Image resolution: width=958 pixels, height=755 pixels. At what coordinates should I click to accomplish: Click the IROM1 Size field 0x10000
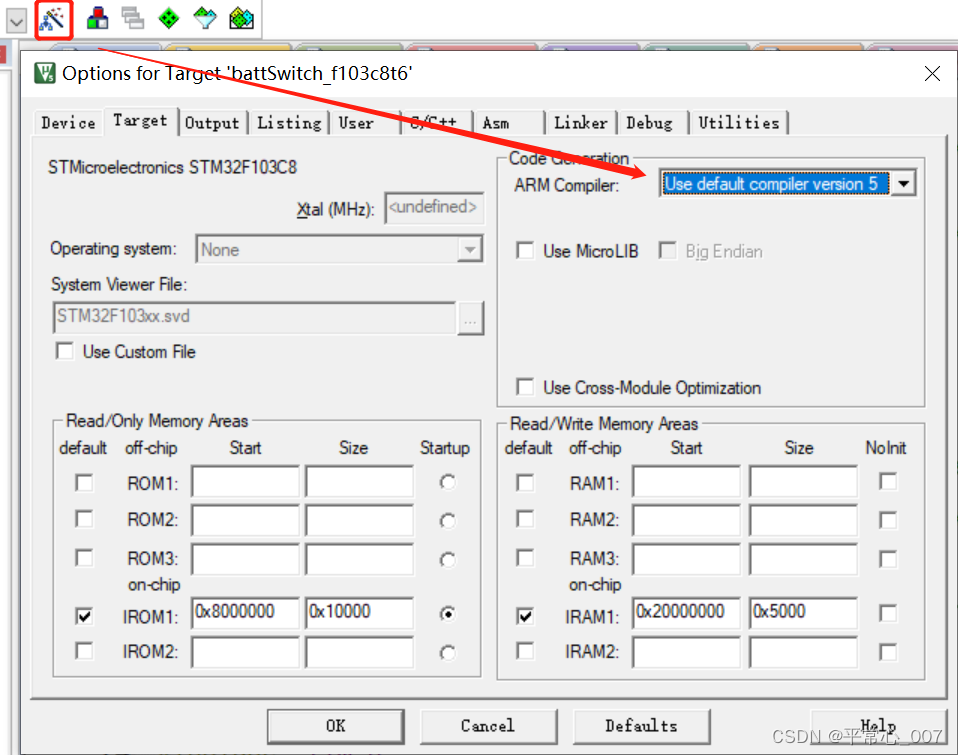(x=360, y=613)
